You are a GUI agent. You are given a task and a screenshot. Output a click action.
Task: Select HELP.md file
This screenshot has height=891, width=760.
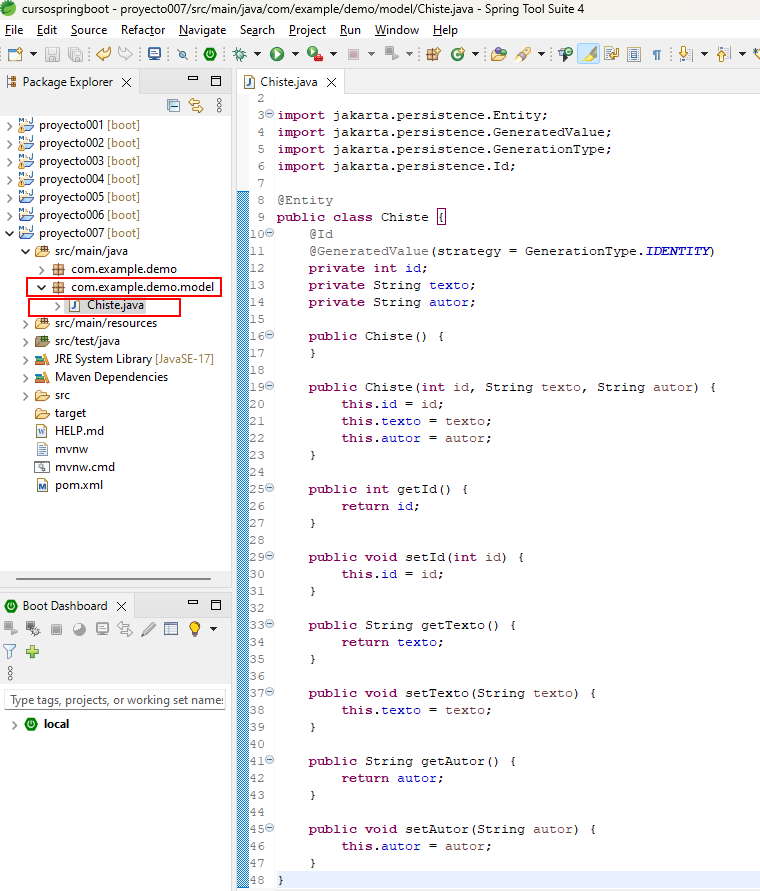tap(79, 431)
